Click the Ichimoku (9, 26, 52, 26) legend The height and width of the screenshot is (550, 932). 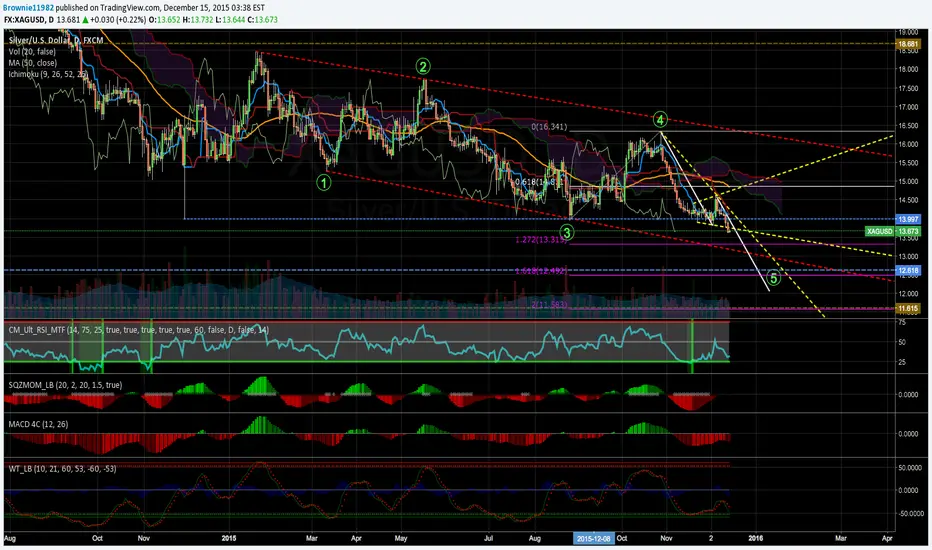(x=48, y=74)
